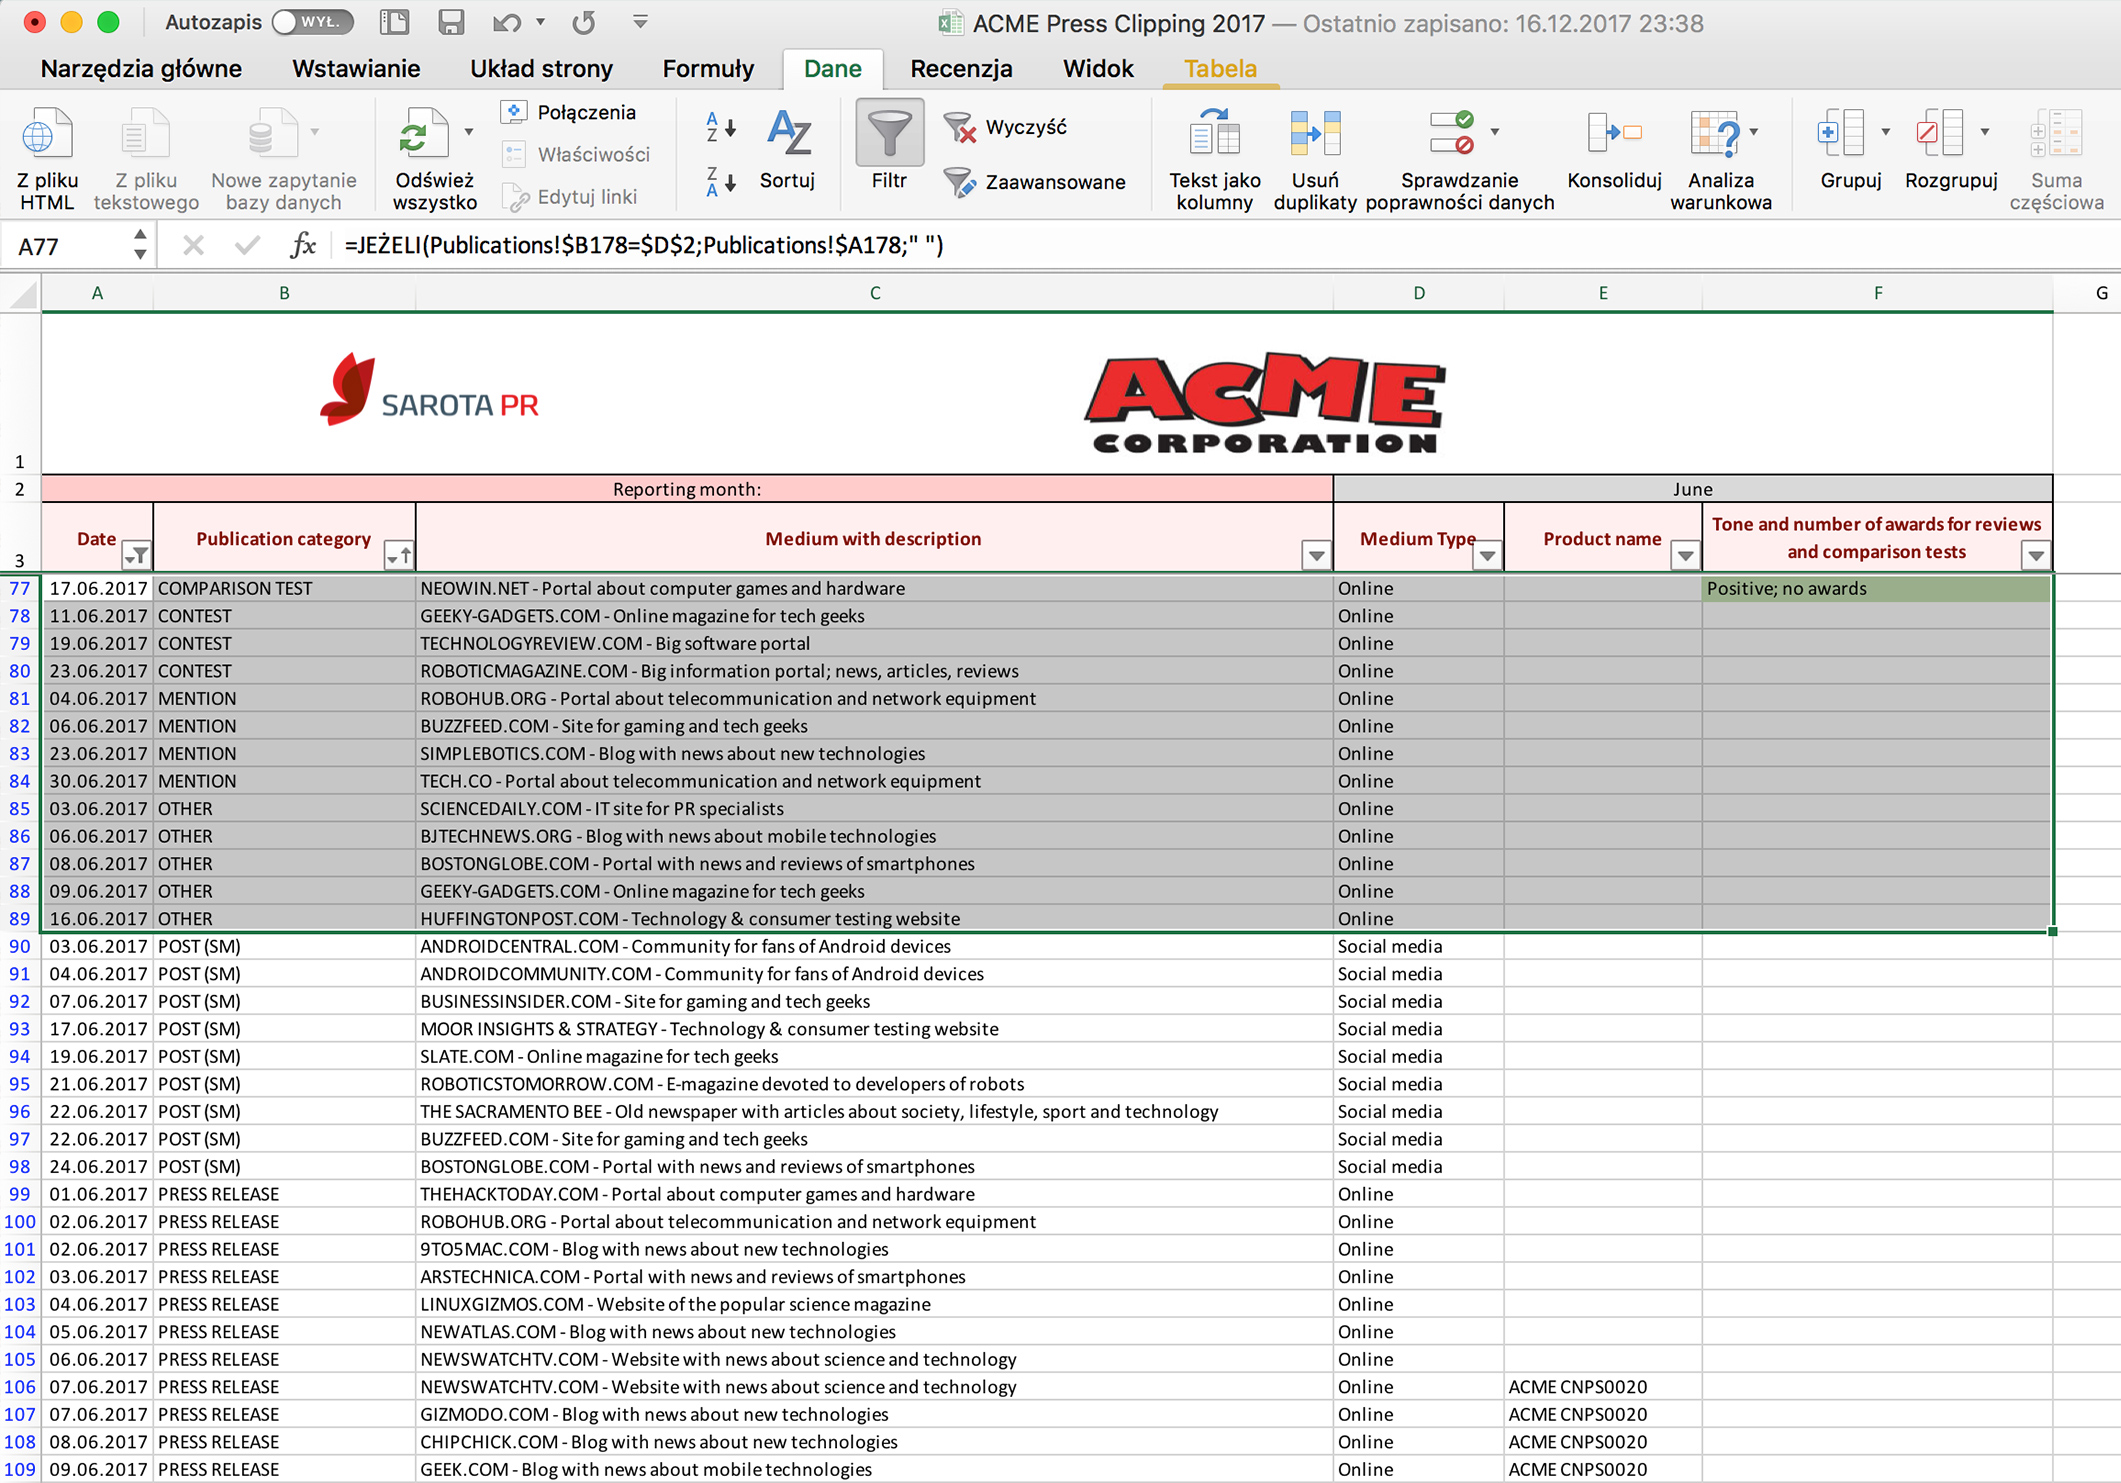Click the name box stepper arrows
The width and height of the screenshot is (2121, 1483).
(140, 245)
